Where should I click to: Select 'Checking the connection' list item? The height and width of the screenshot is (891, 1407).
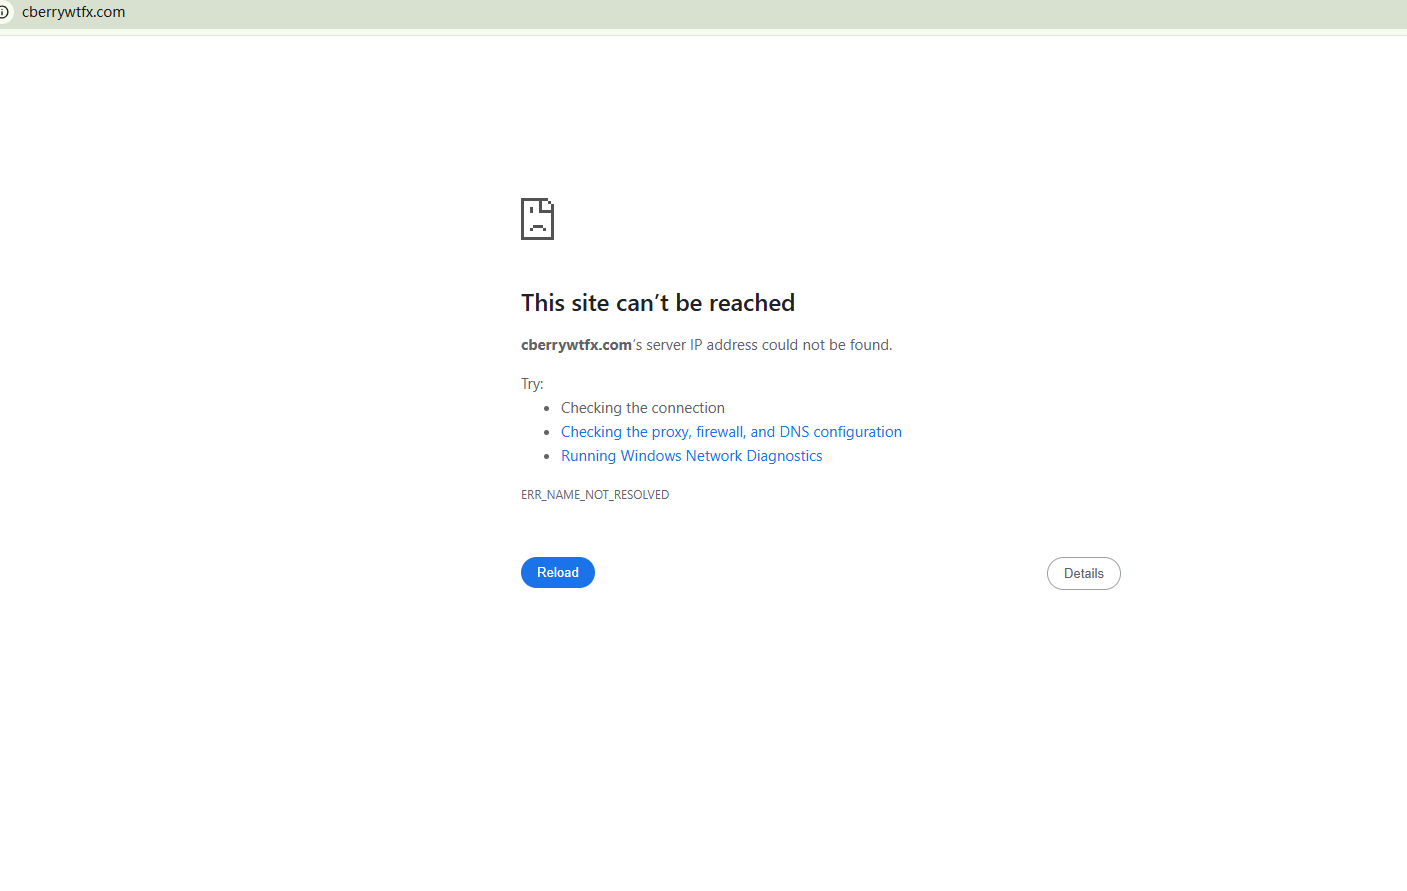[x=642, y=408]
